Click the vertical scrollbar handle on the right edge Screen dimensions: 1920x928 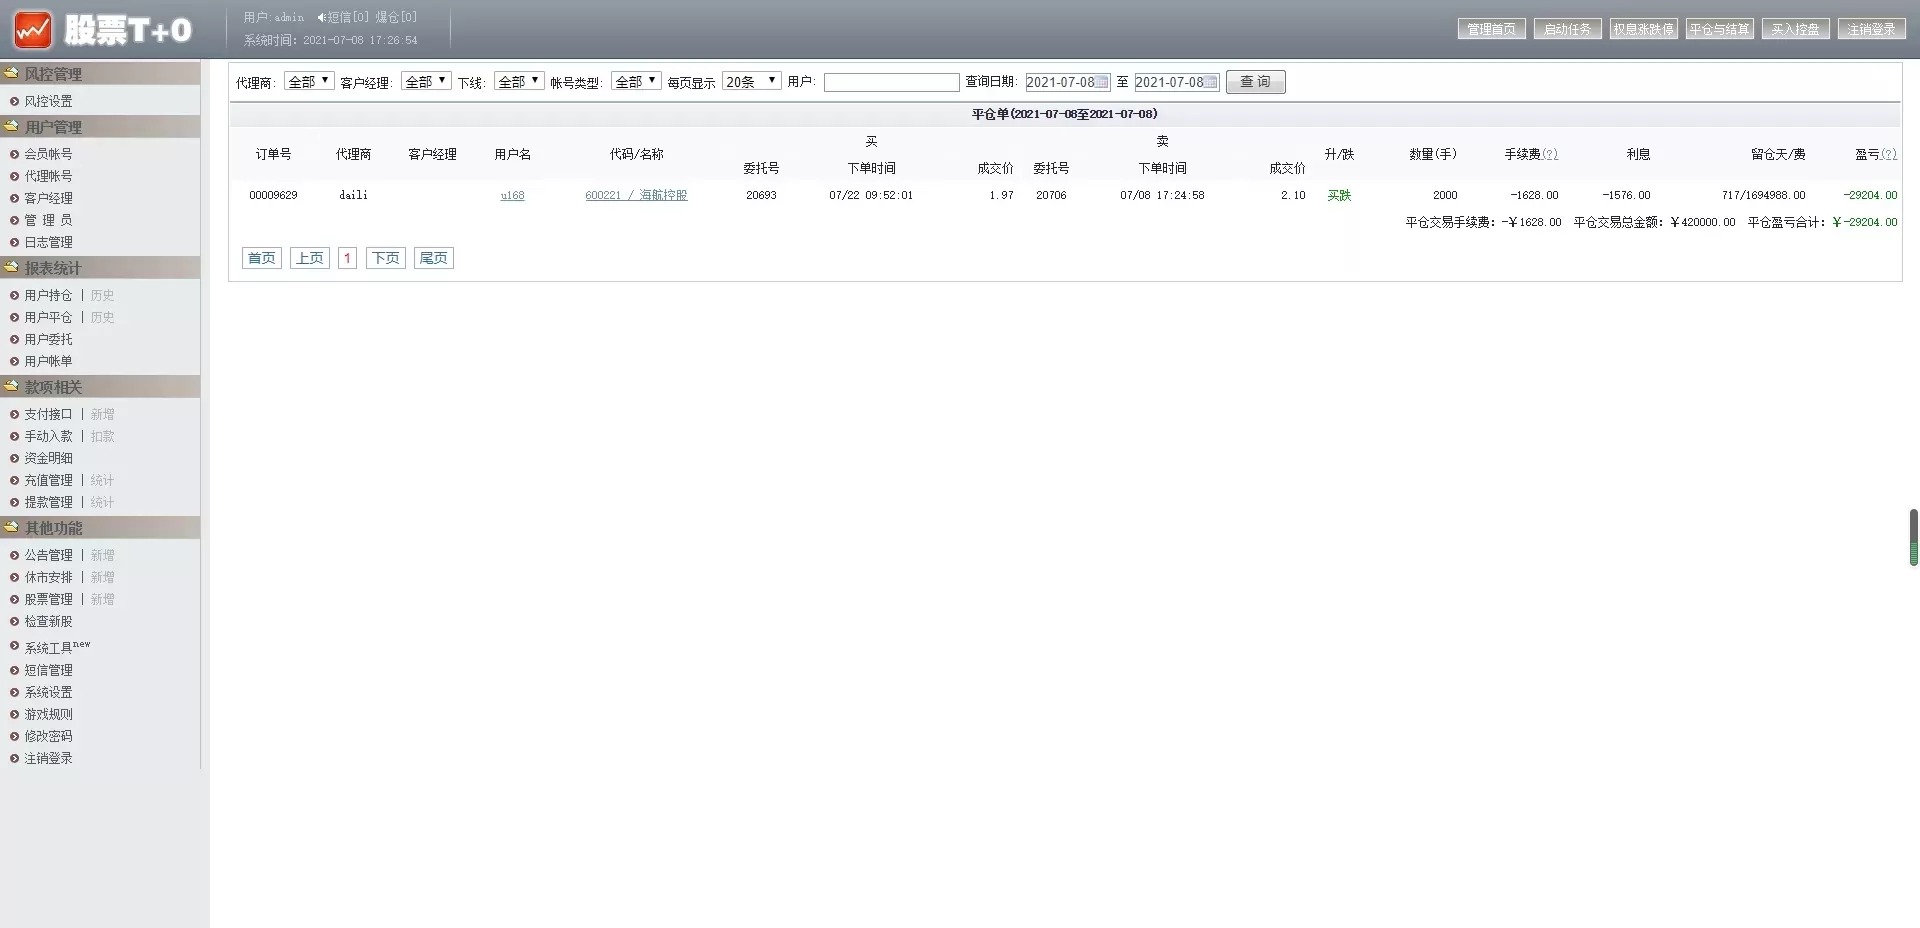point(1913,537)
